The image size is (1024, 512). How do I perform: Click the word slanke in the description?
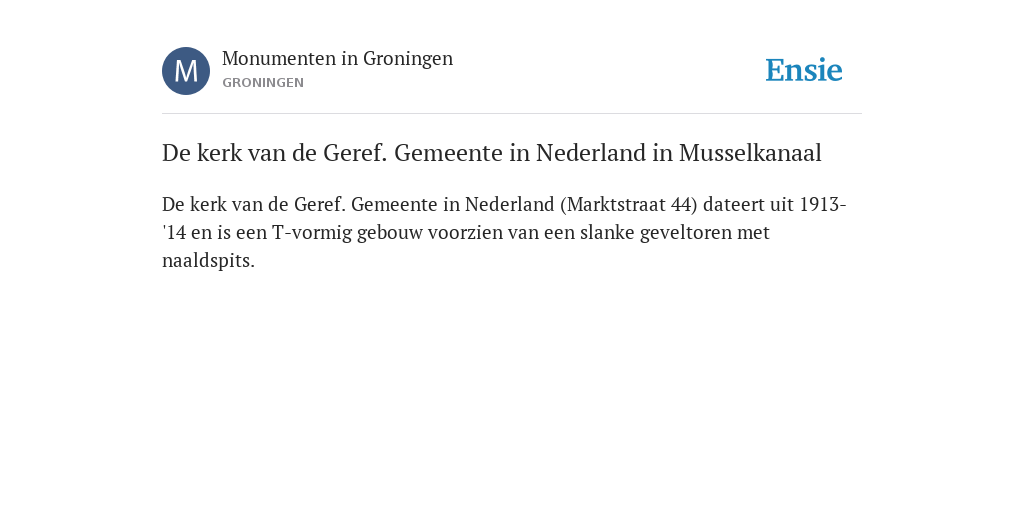607,232
